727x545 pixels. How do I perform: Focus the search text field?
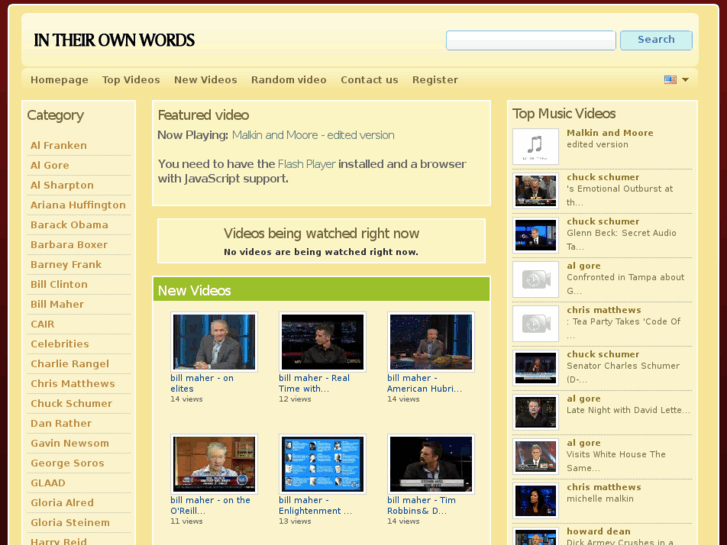click(531, 40)
